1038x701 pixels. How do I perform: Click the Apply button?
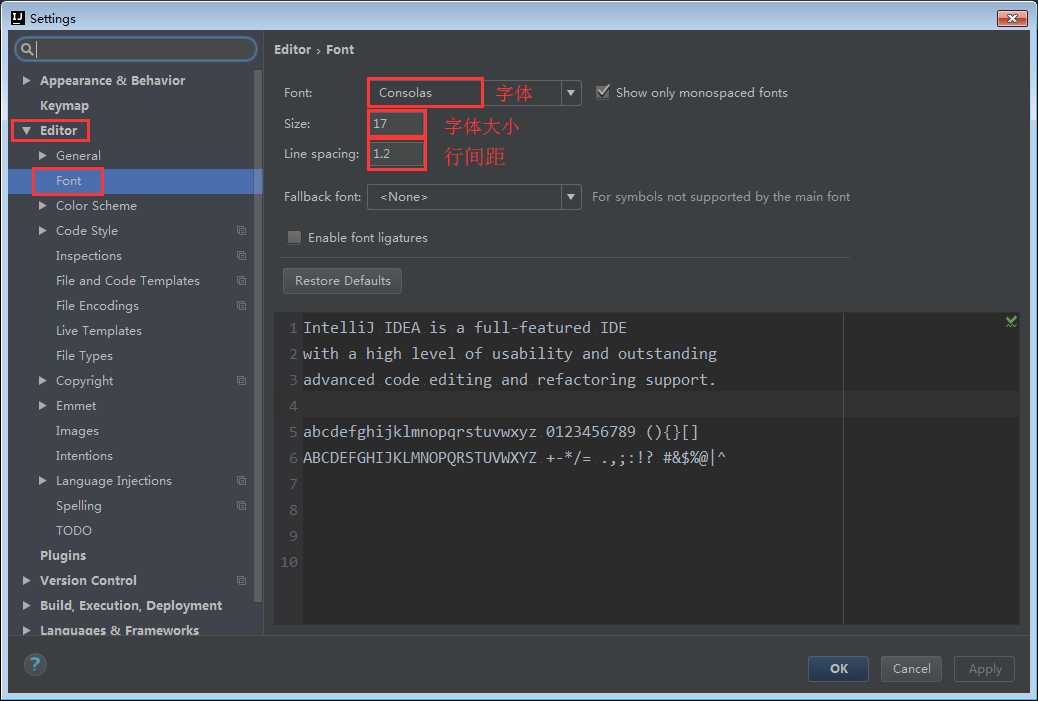click(x=984, y=669)
